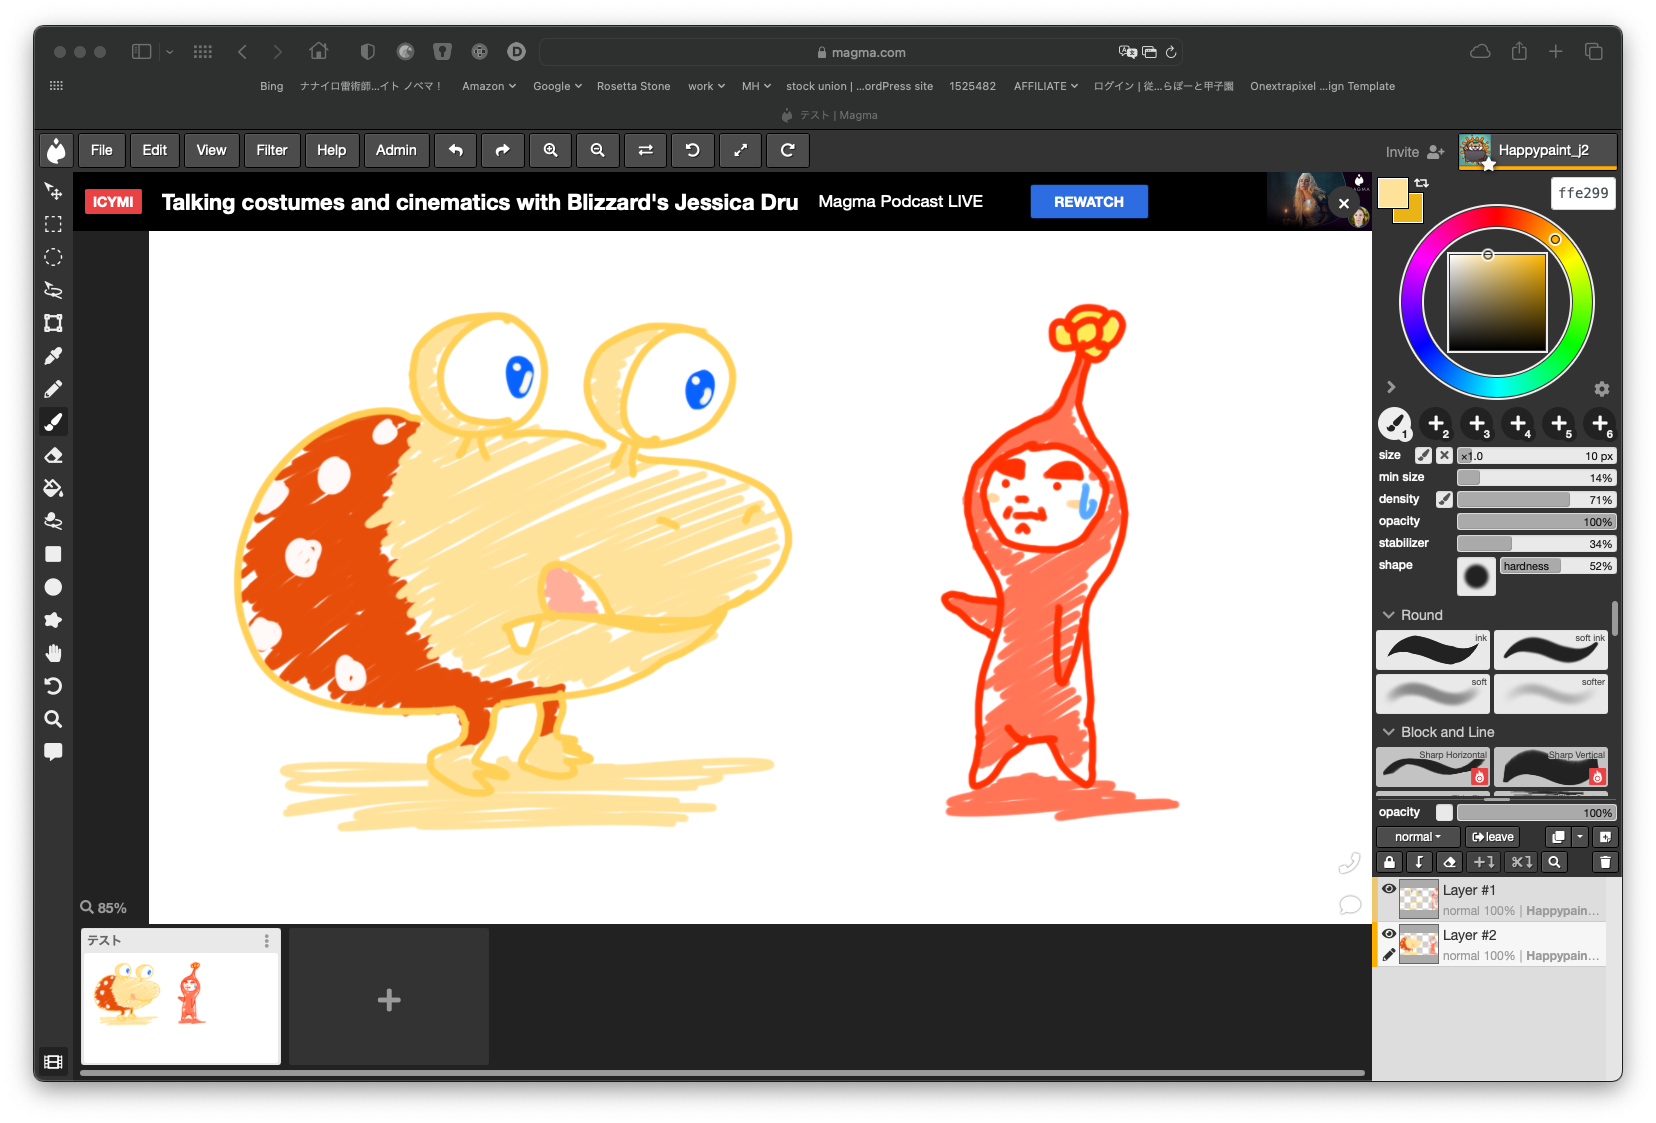Image resolution: width=1656 pixels, height=1123 pixels.
Task: Toggle the layer erase mode button
Action: tap(1449, 862)
